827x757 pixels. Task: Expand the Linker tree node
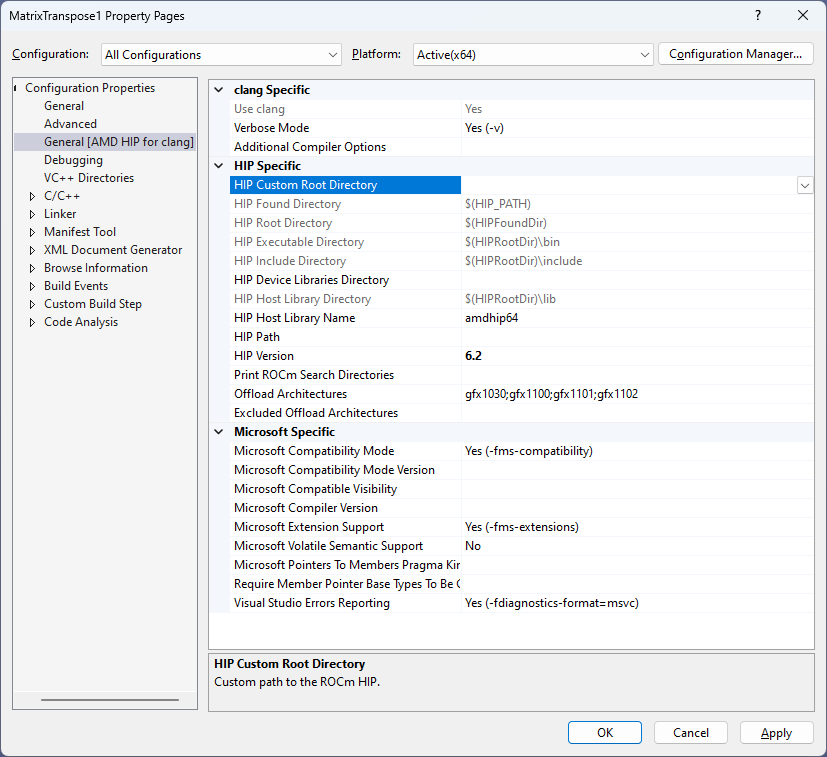pyautogui.click(x=33, y=214)
